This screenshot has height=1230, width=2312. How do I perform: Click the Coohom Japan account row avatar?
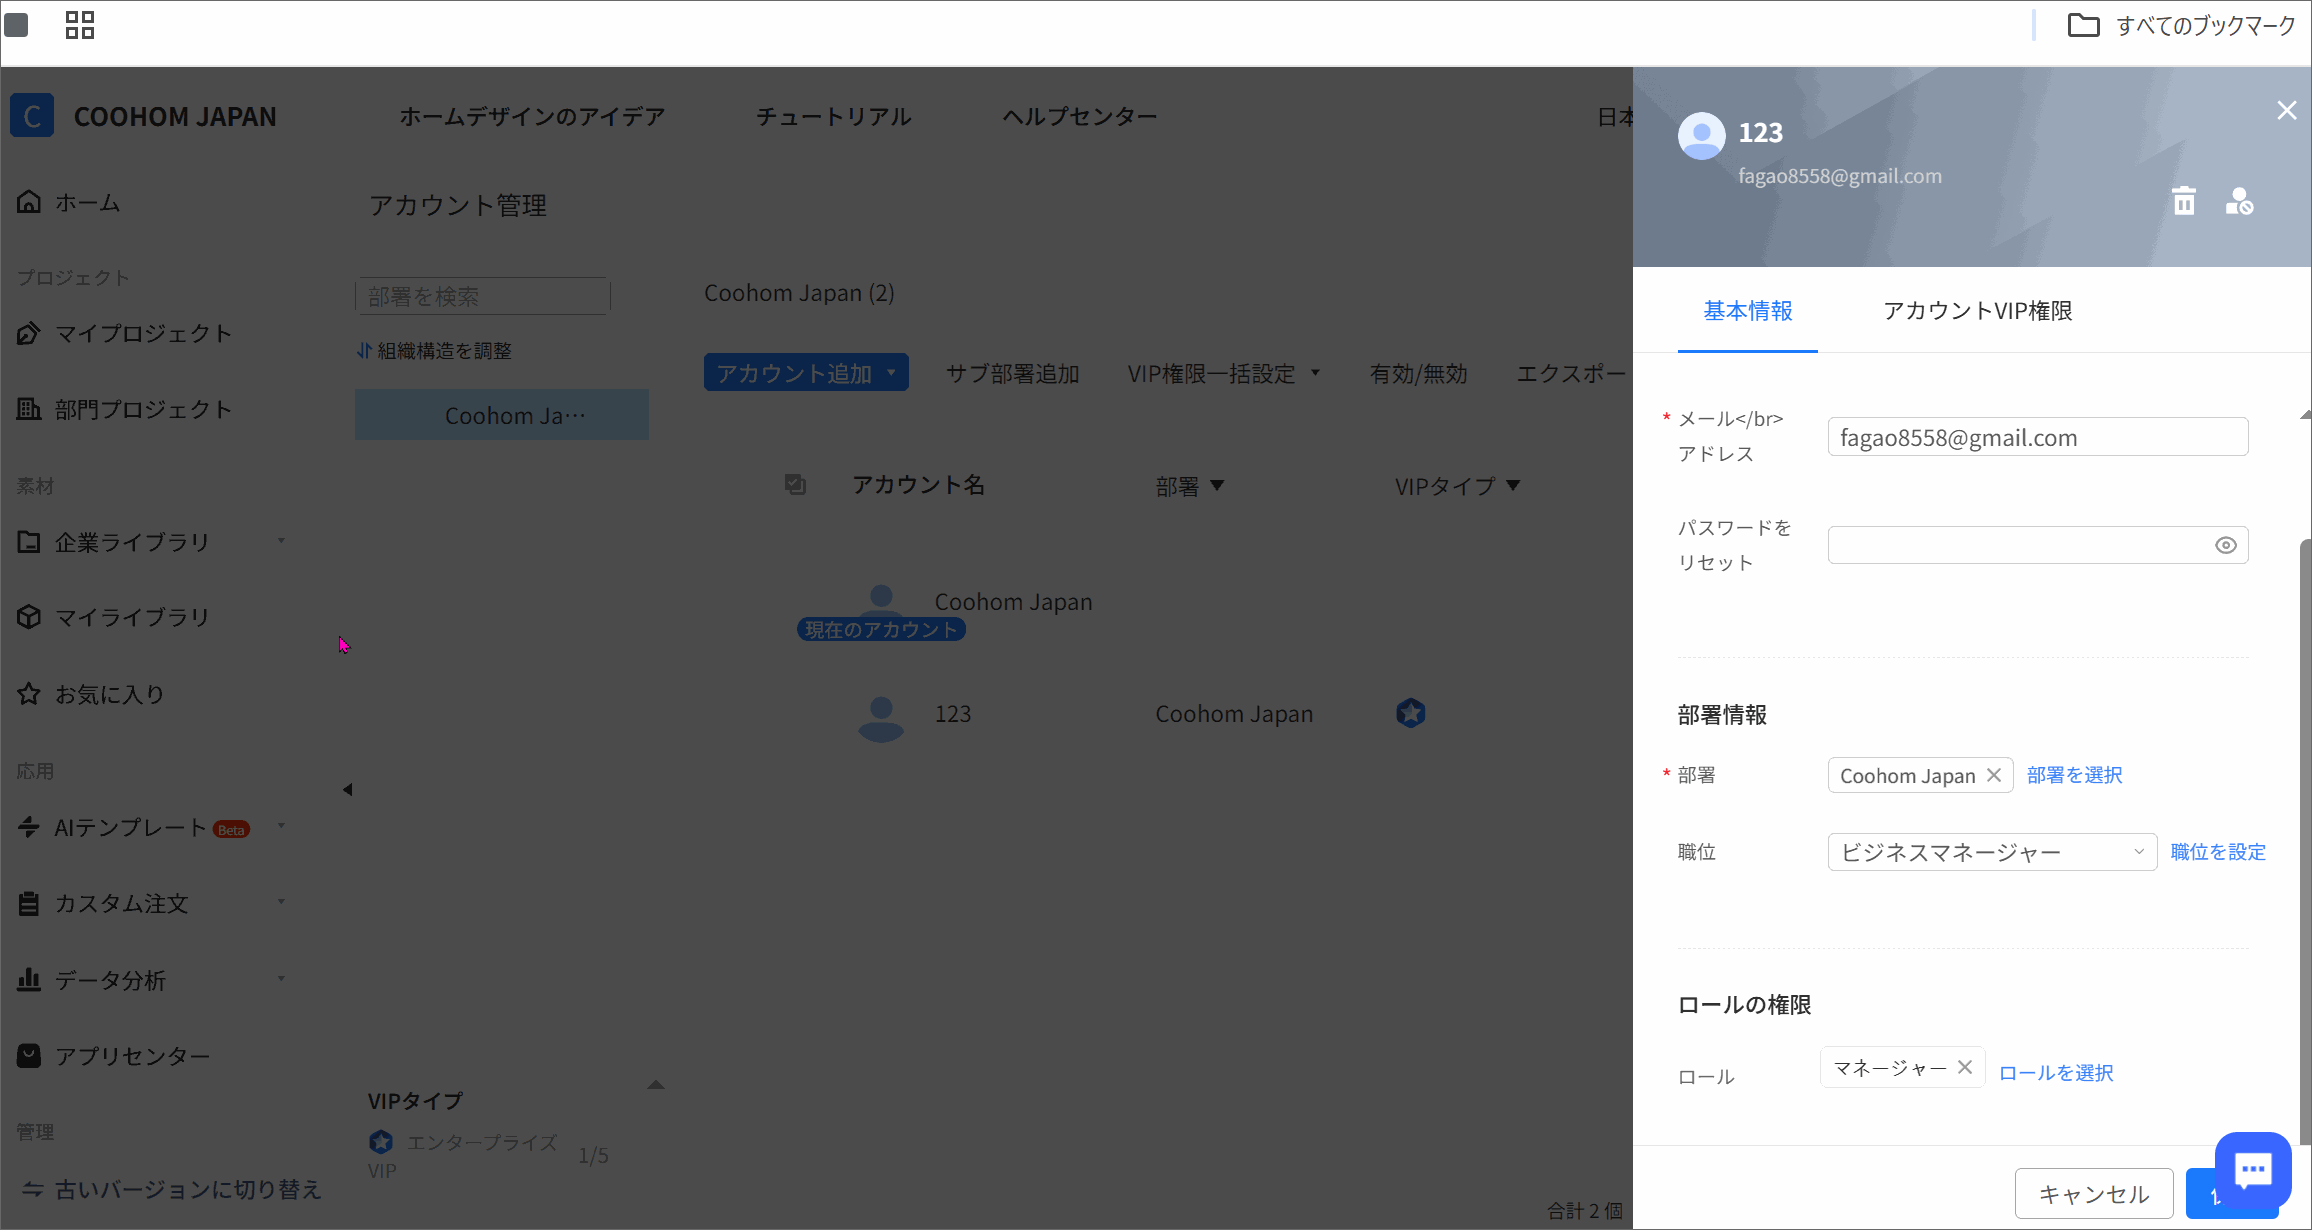[881, 600]
